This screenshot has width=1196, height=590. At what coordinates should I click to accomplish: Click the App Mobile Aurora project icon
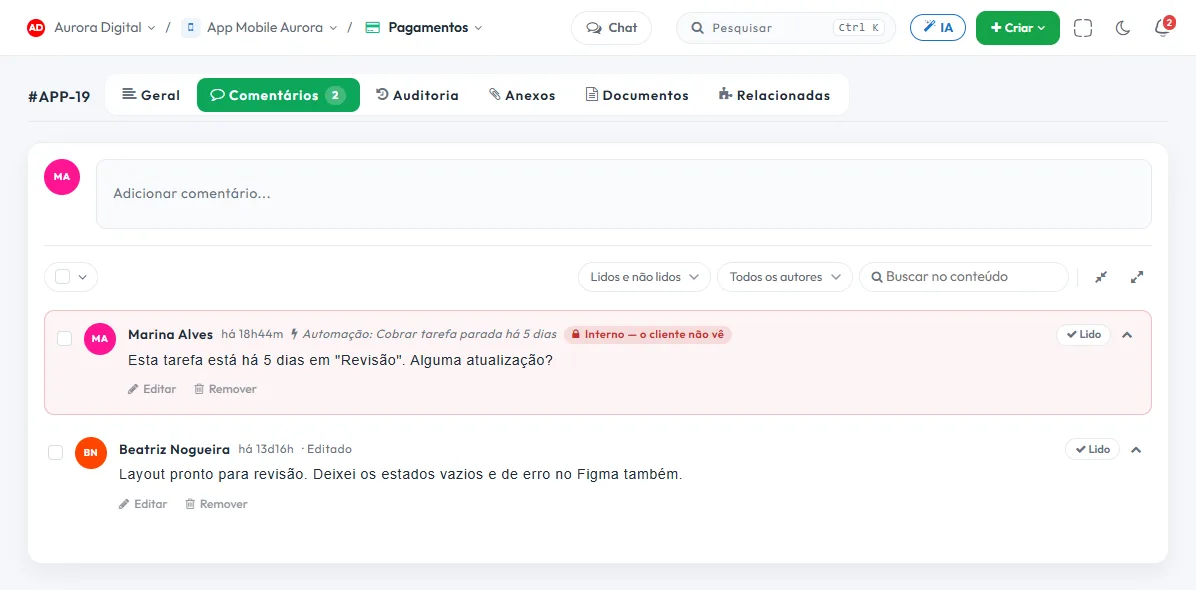191,27
